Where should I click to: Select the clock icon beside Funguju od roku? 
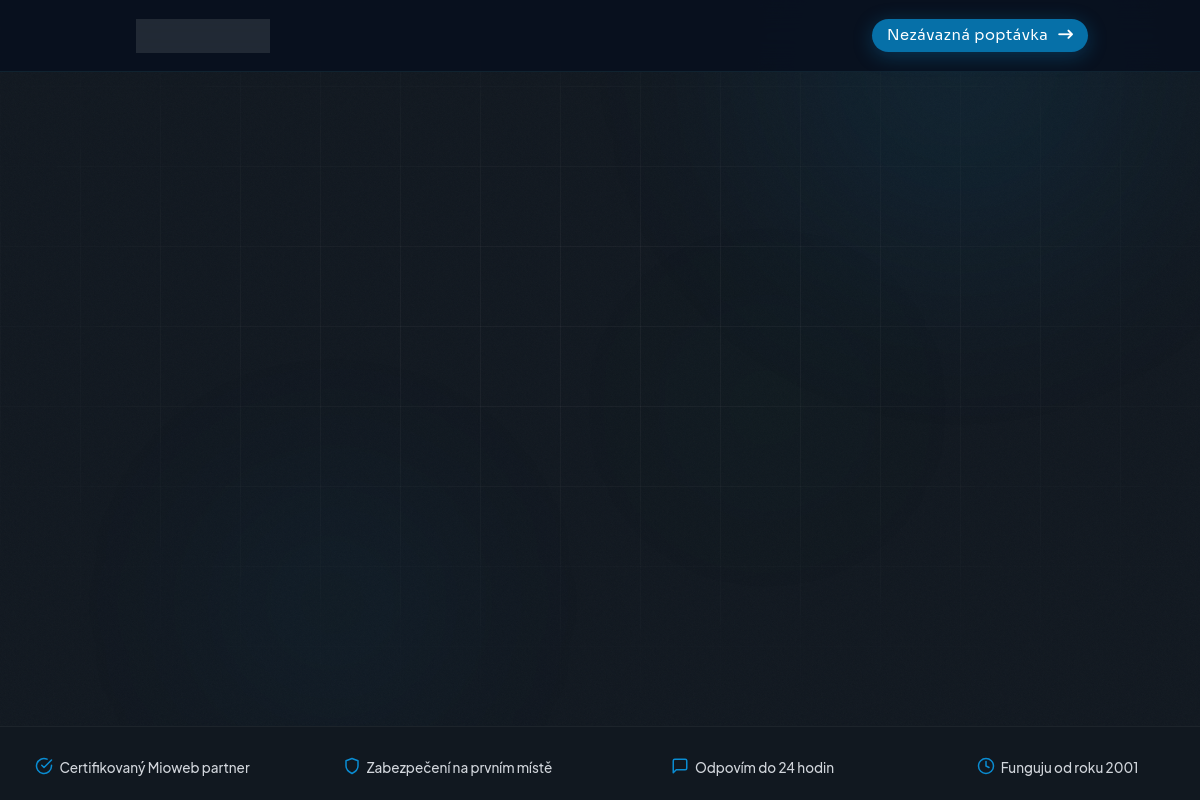click(x=986, y=766)
